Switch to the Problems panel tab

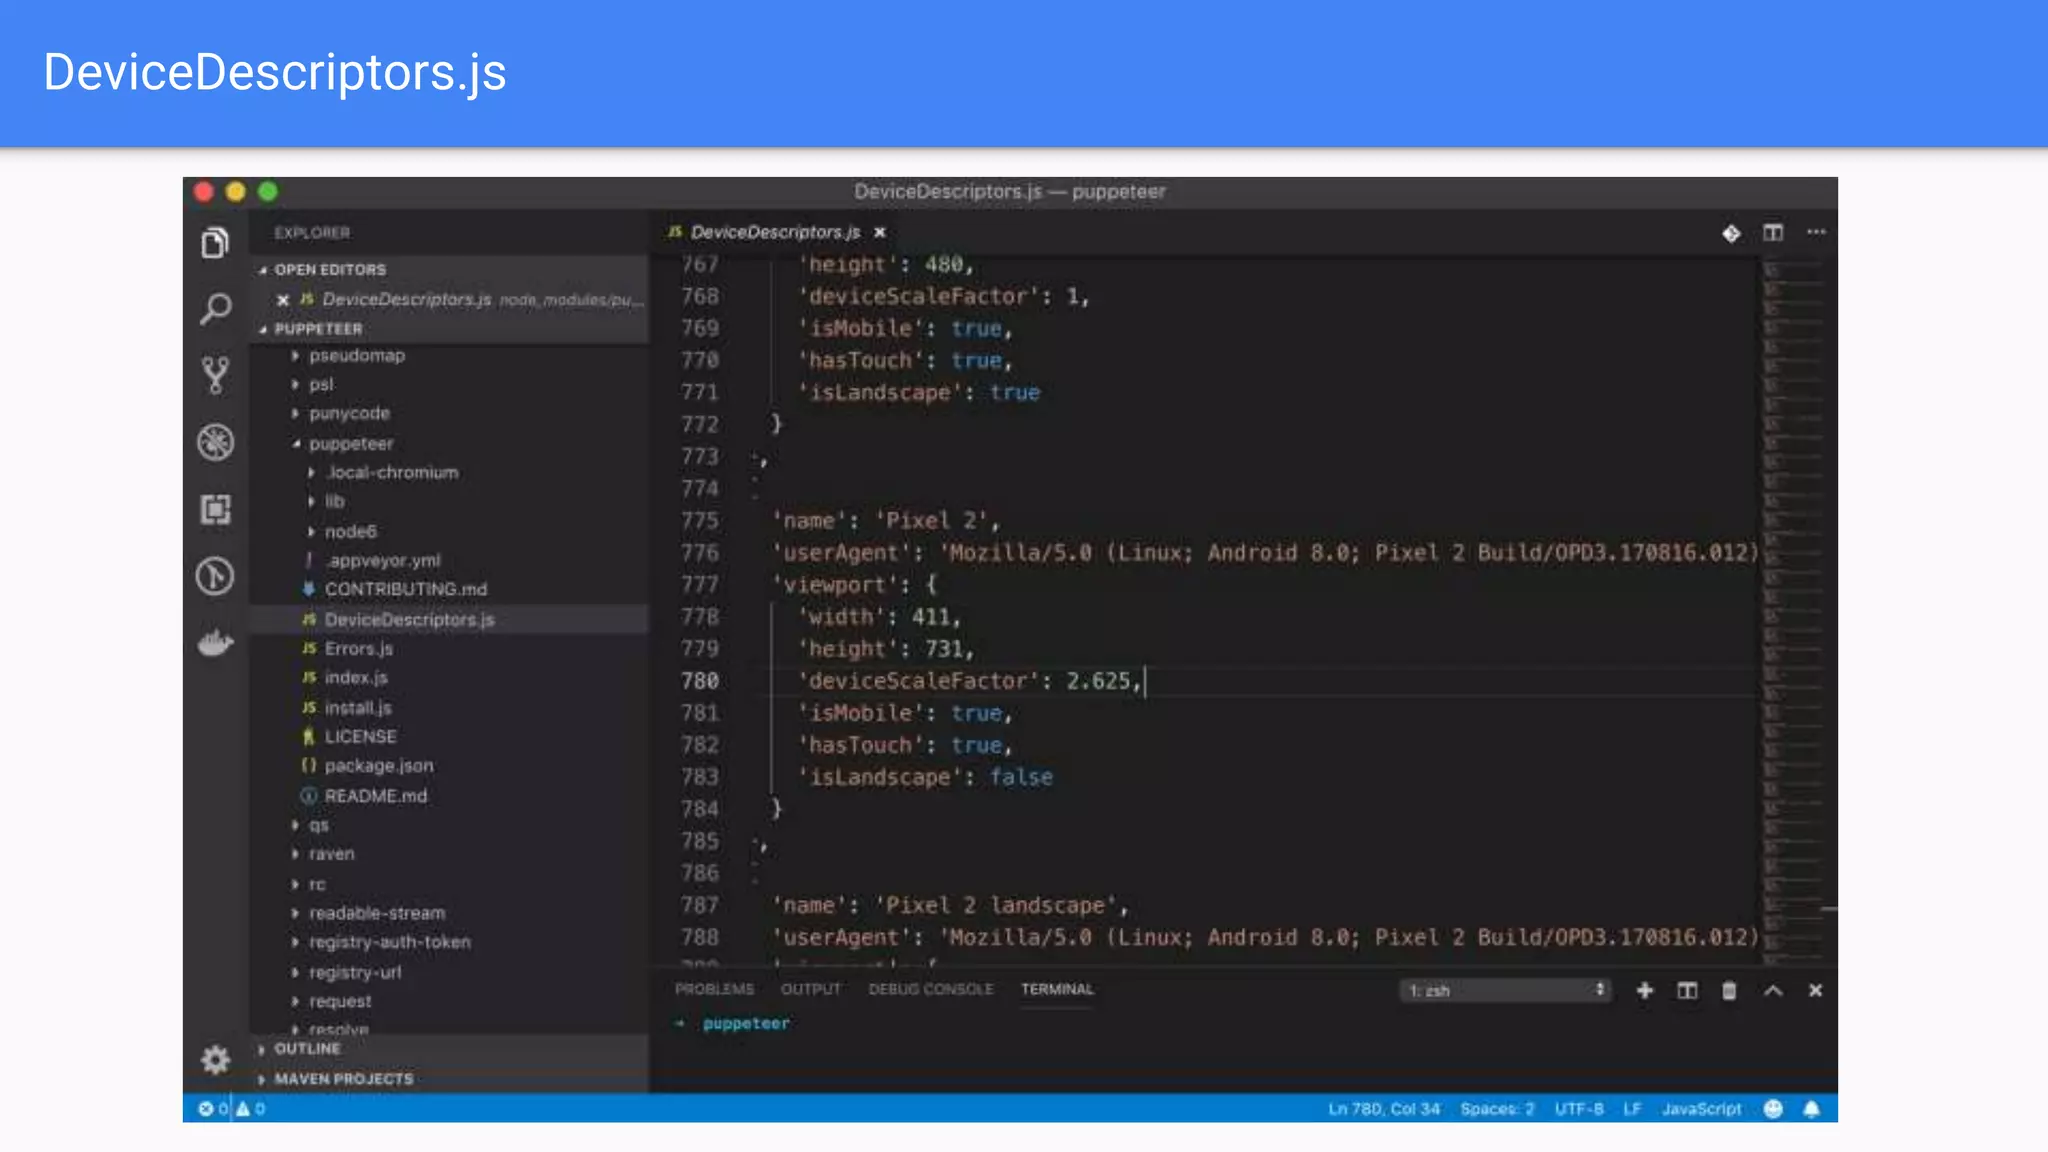pyautogui.click(x=714, y=989)
